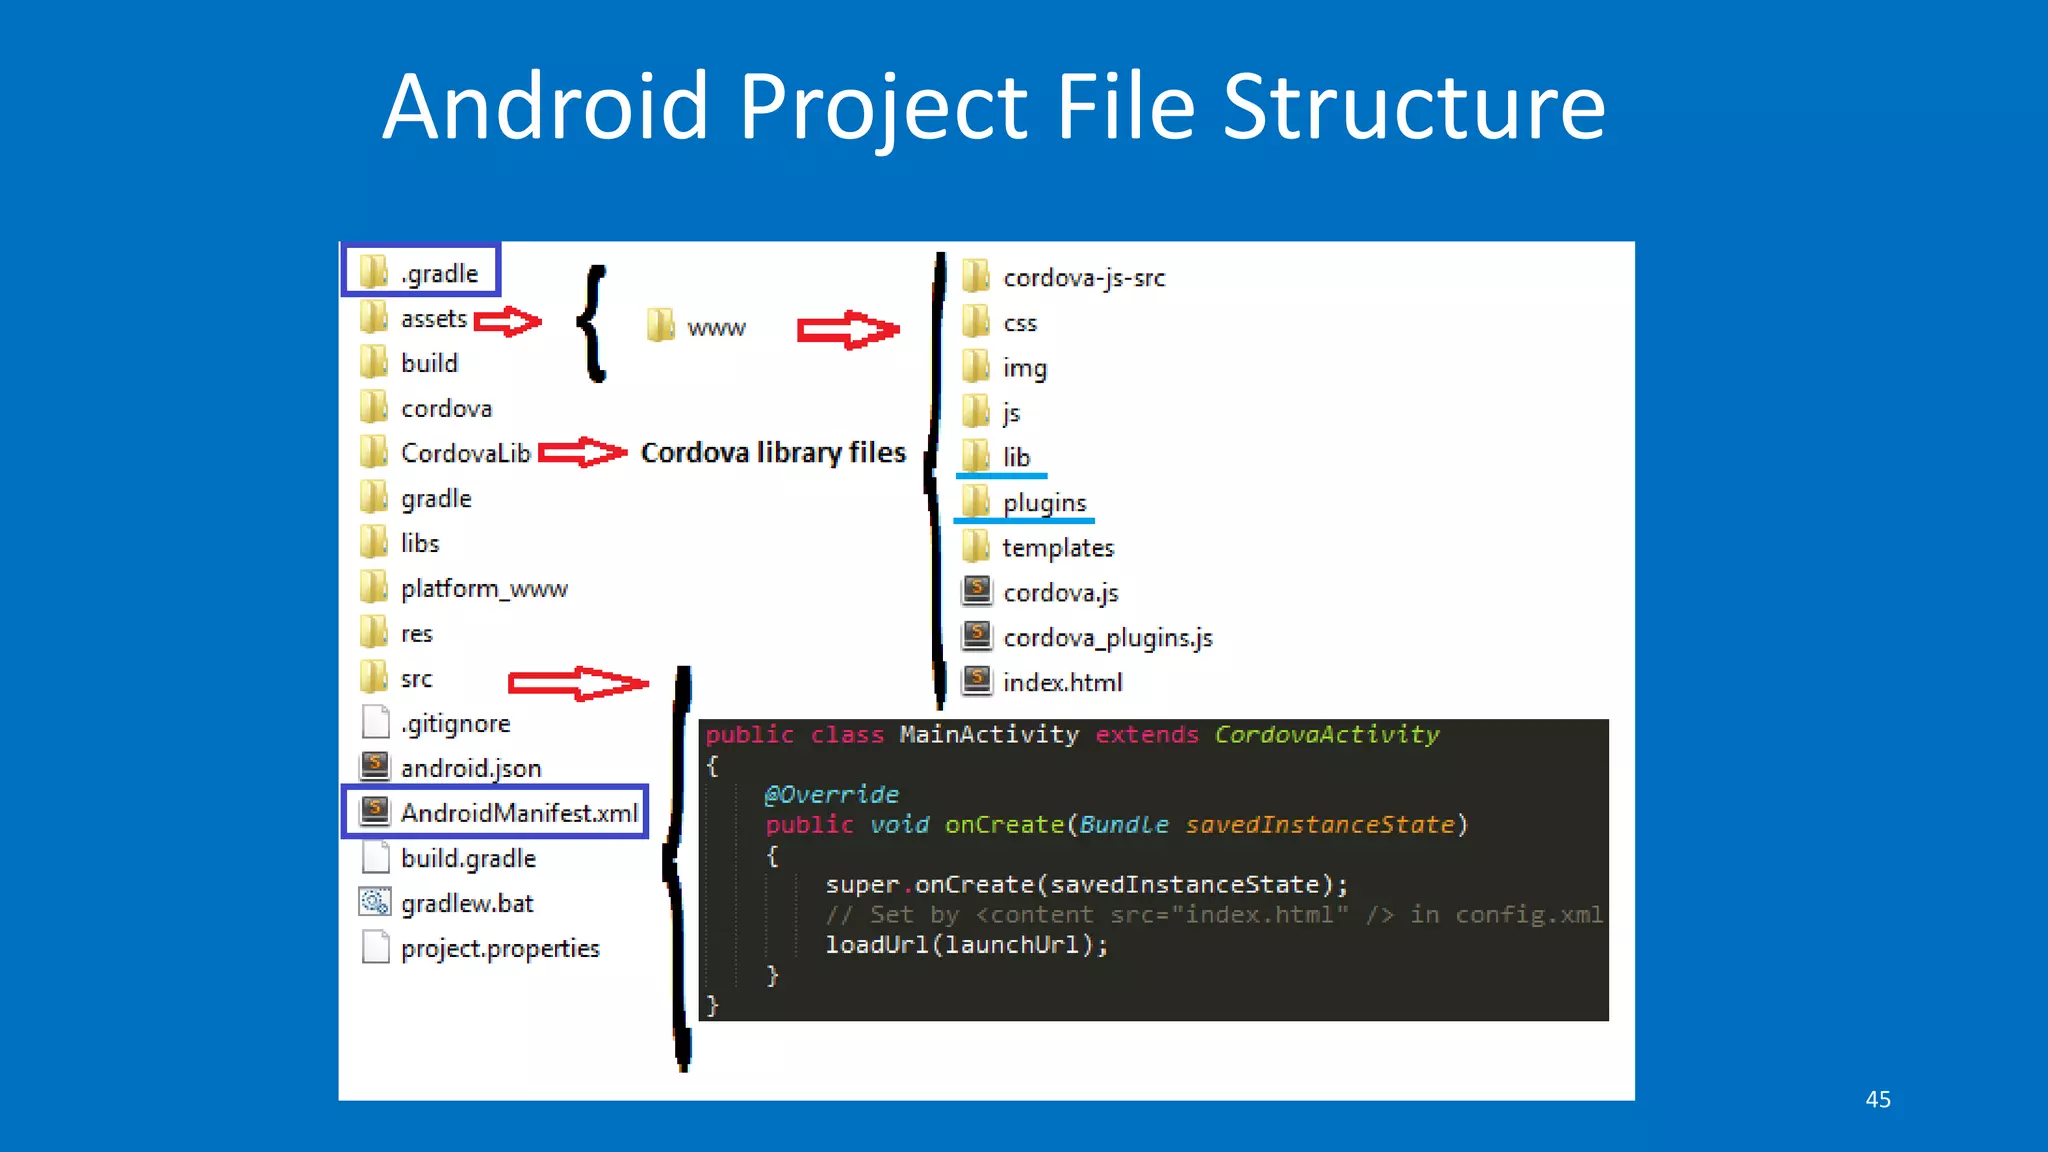Select the build.gradle file icon
This screenshot has width=2048, height=1152.
tap(375, 857)
